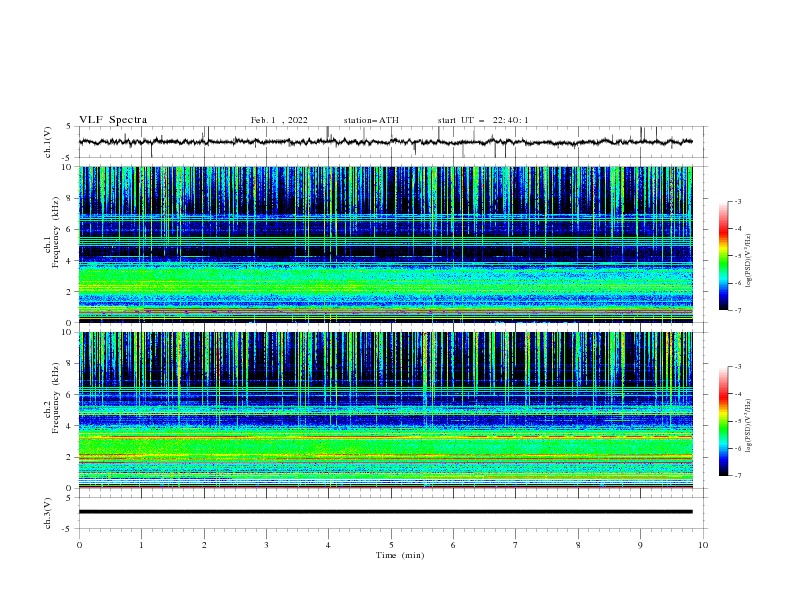Click the "ch.1(V)" waveform axis label

click(x=48, y=142)
